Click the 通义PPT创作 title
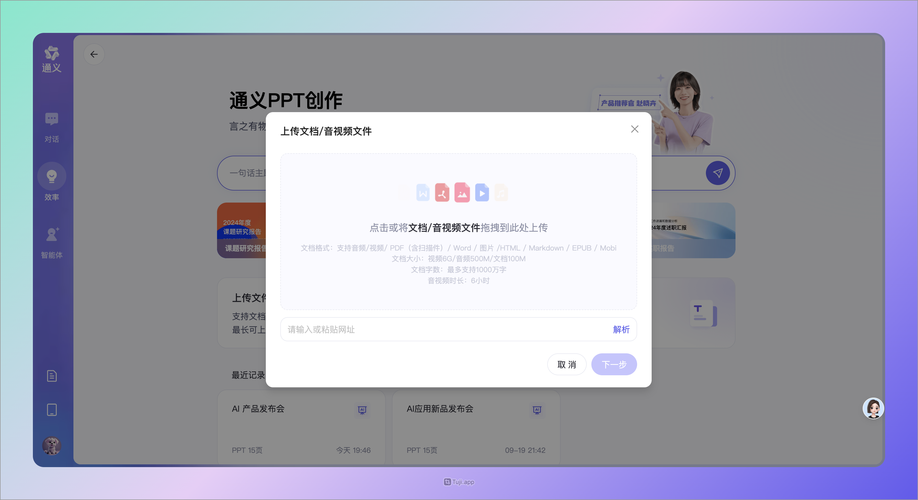This screenshot has width=918, height=500. click(x=286, y=101)
